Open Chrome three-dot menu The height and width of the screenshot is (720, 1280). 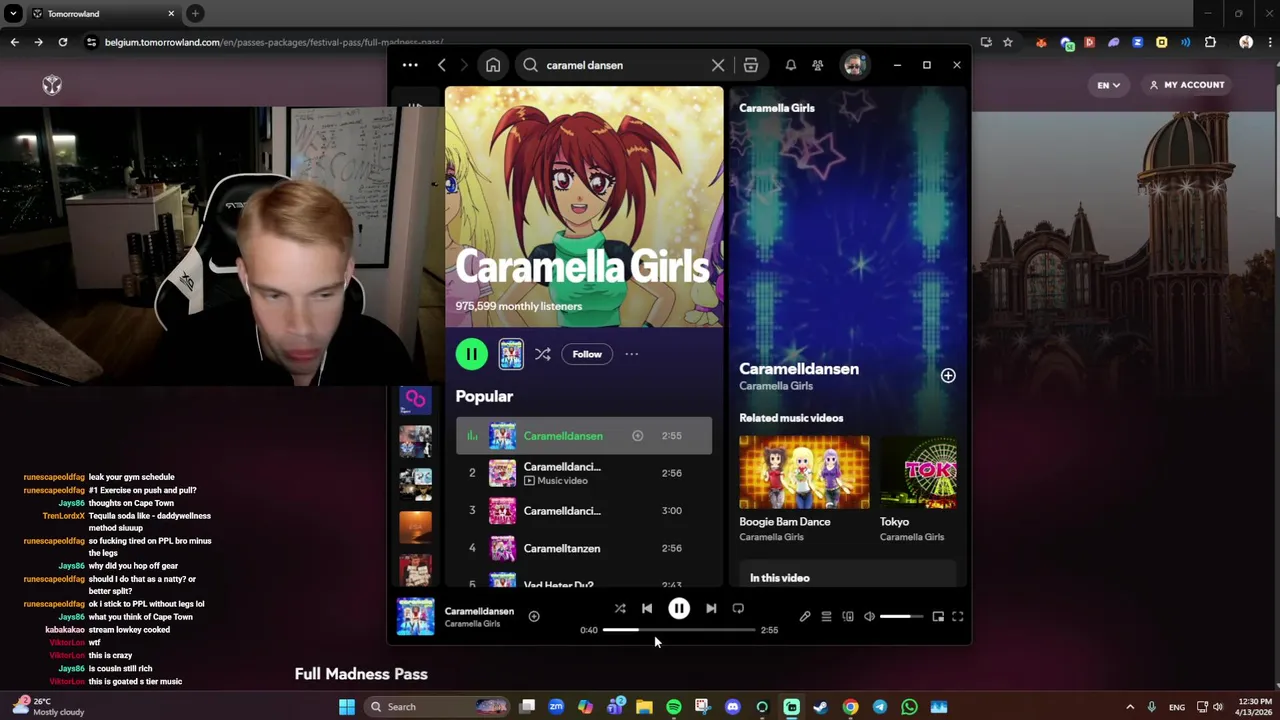[x=1271, y=42]
